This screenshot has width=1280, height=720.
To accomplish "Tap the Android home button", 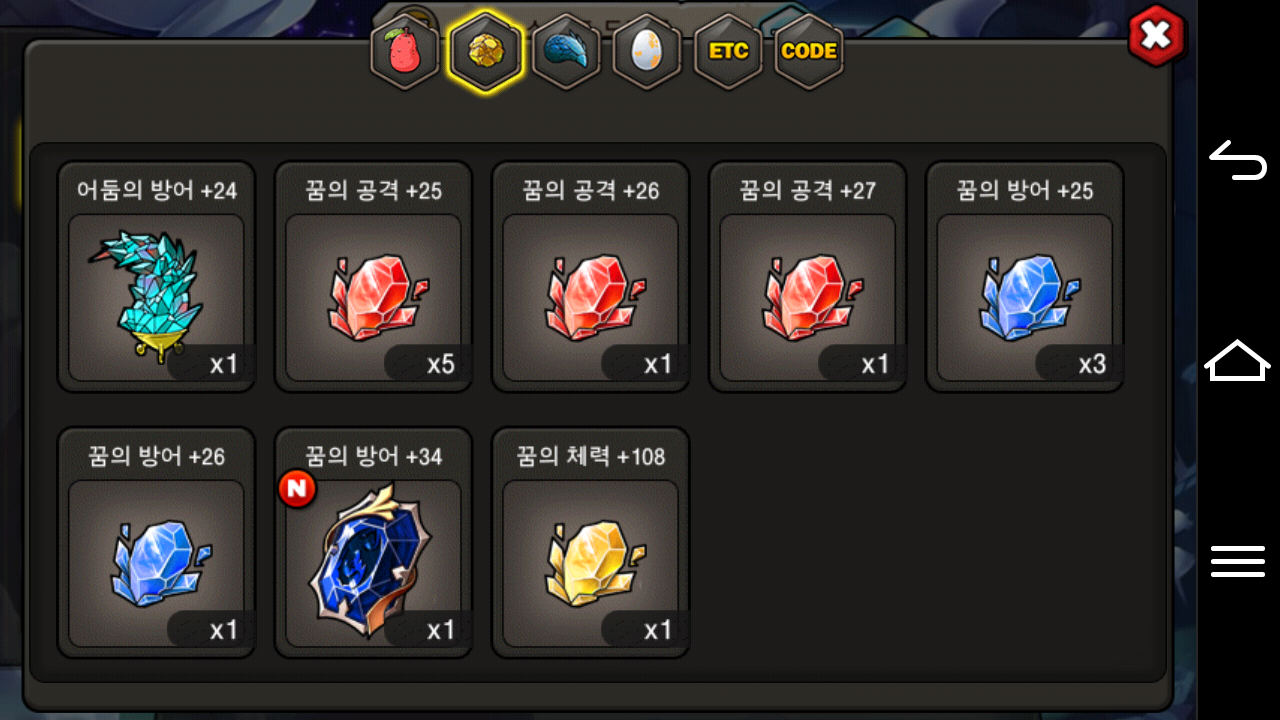I will [1238, 360].
